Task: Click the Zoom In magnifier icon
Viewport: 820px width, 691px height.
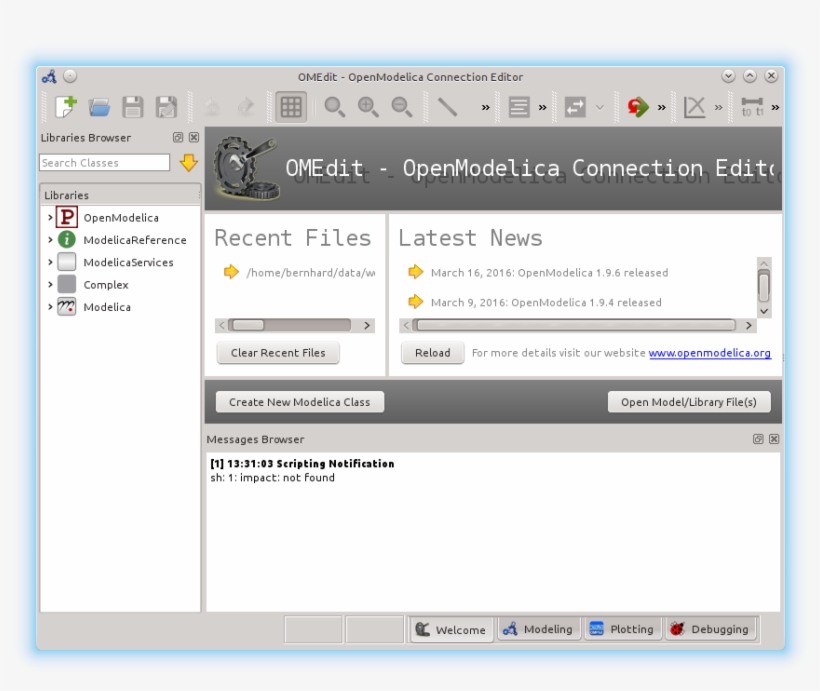Action: click(x=368, y=107)
